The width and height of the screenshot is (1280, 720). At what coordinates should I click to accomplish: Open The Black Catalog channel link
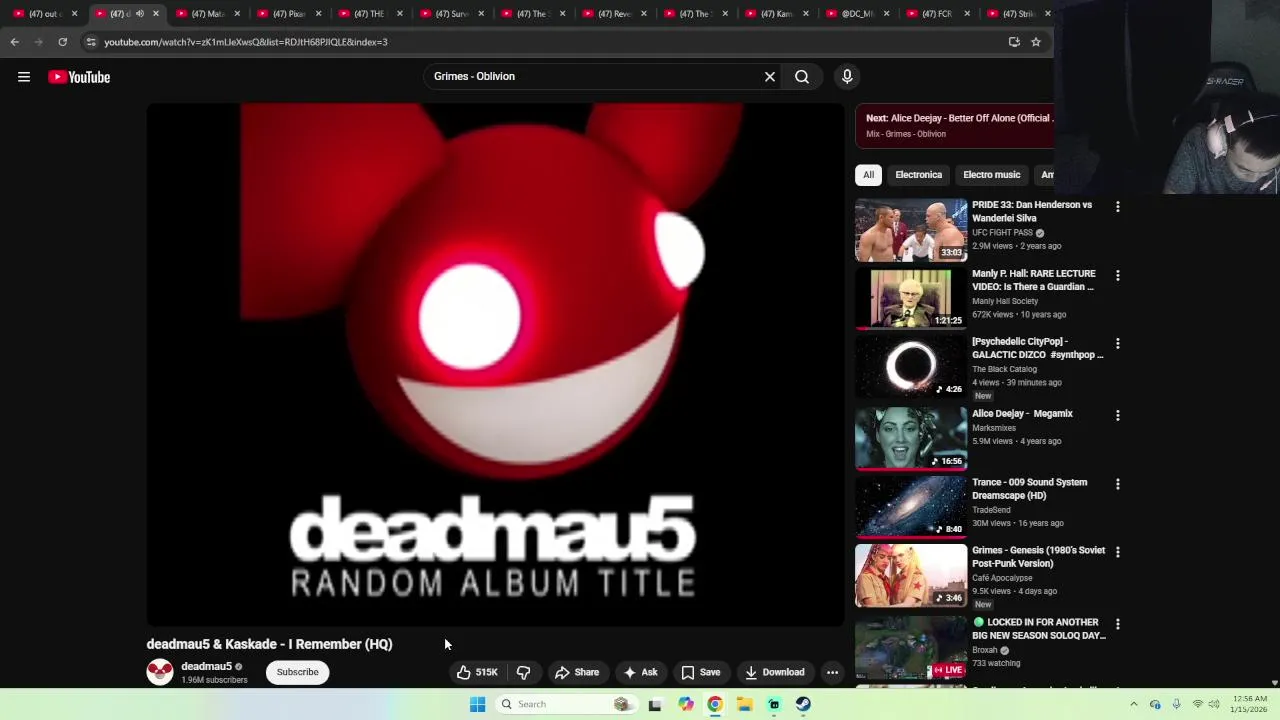(1004, 369)
